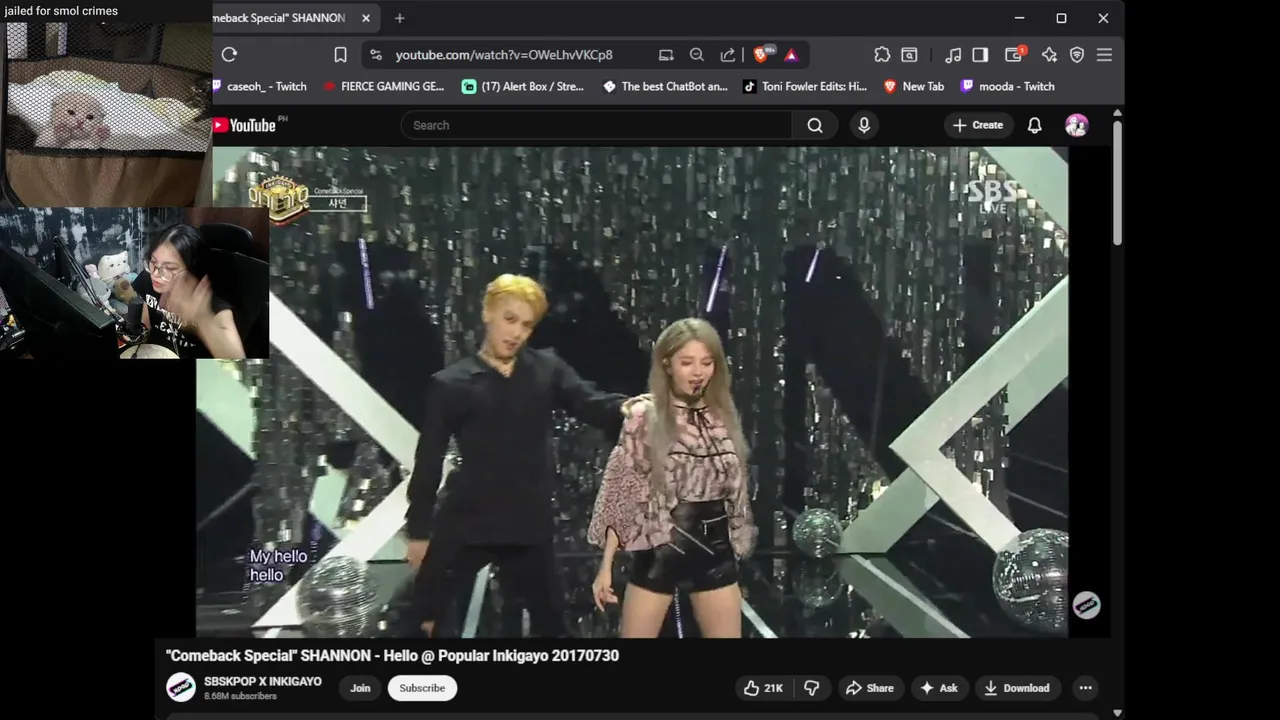Open YouTube notifications bell
Screen dimensions: 1280x720
point(1035,125)
